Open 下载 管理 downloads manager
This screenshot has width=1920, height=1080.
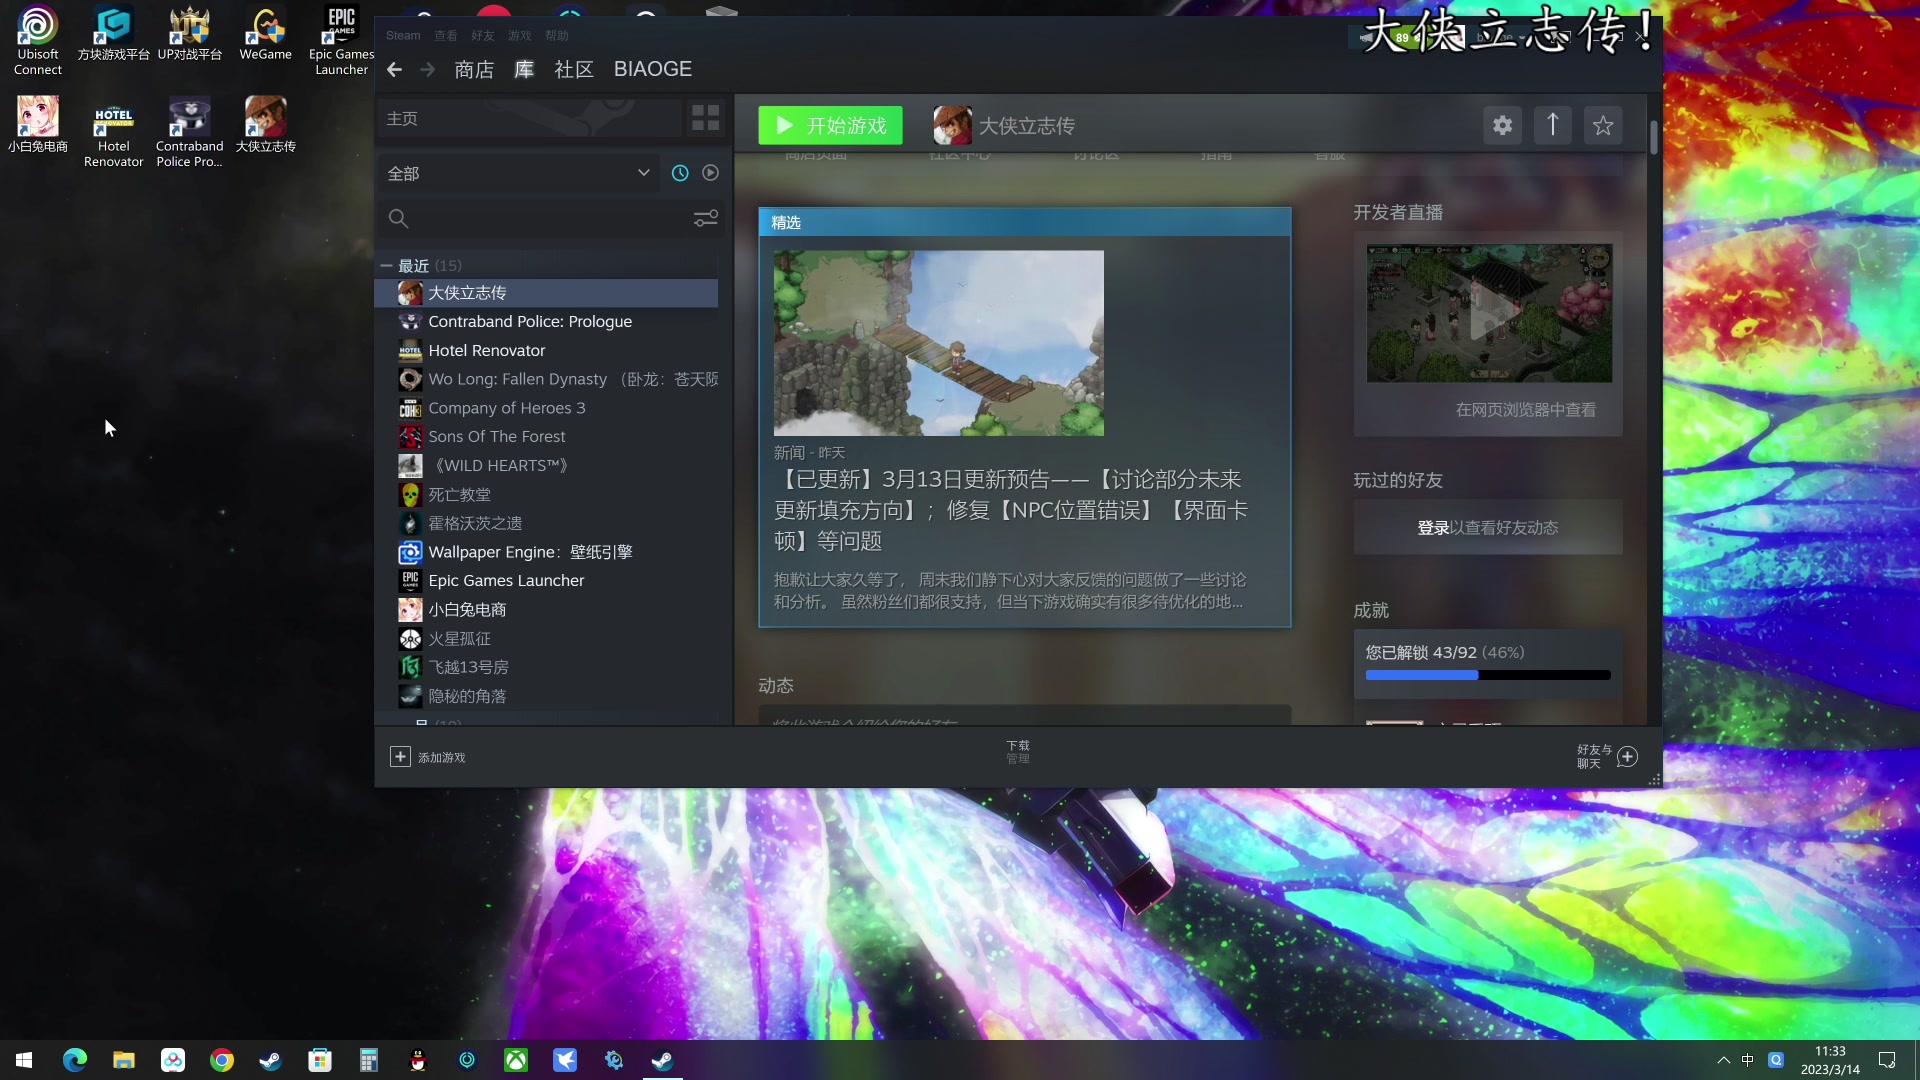pyautogui.click(x=1018, y=752)
